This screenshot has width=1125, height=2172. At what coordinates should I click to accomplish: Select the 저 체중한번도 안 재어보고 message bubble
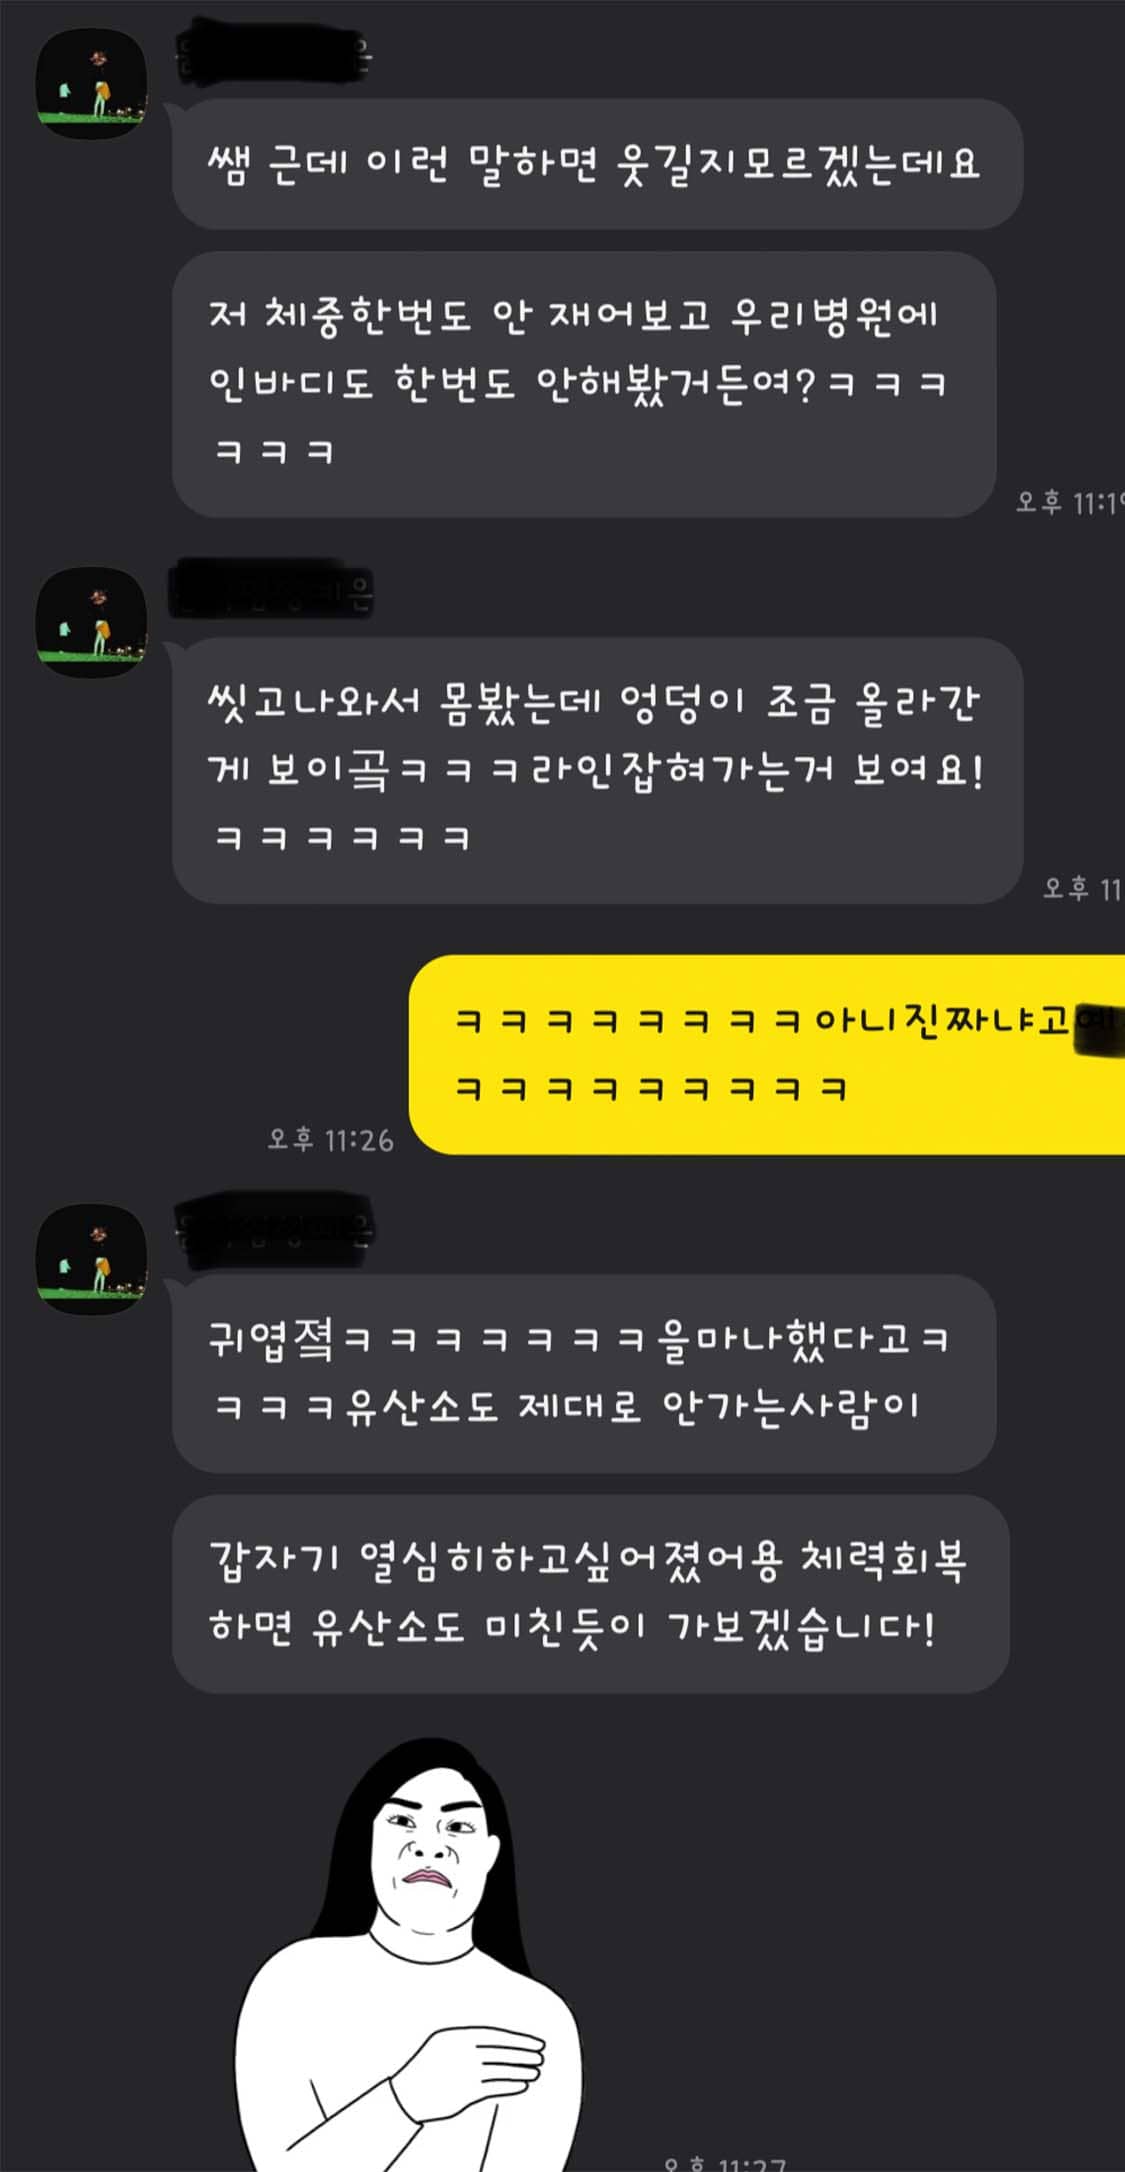coord(584,384)
